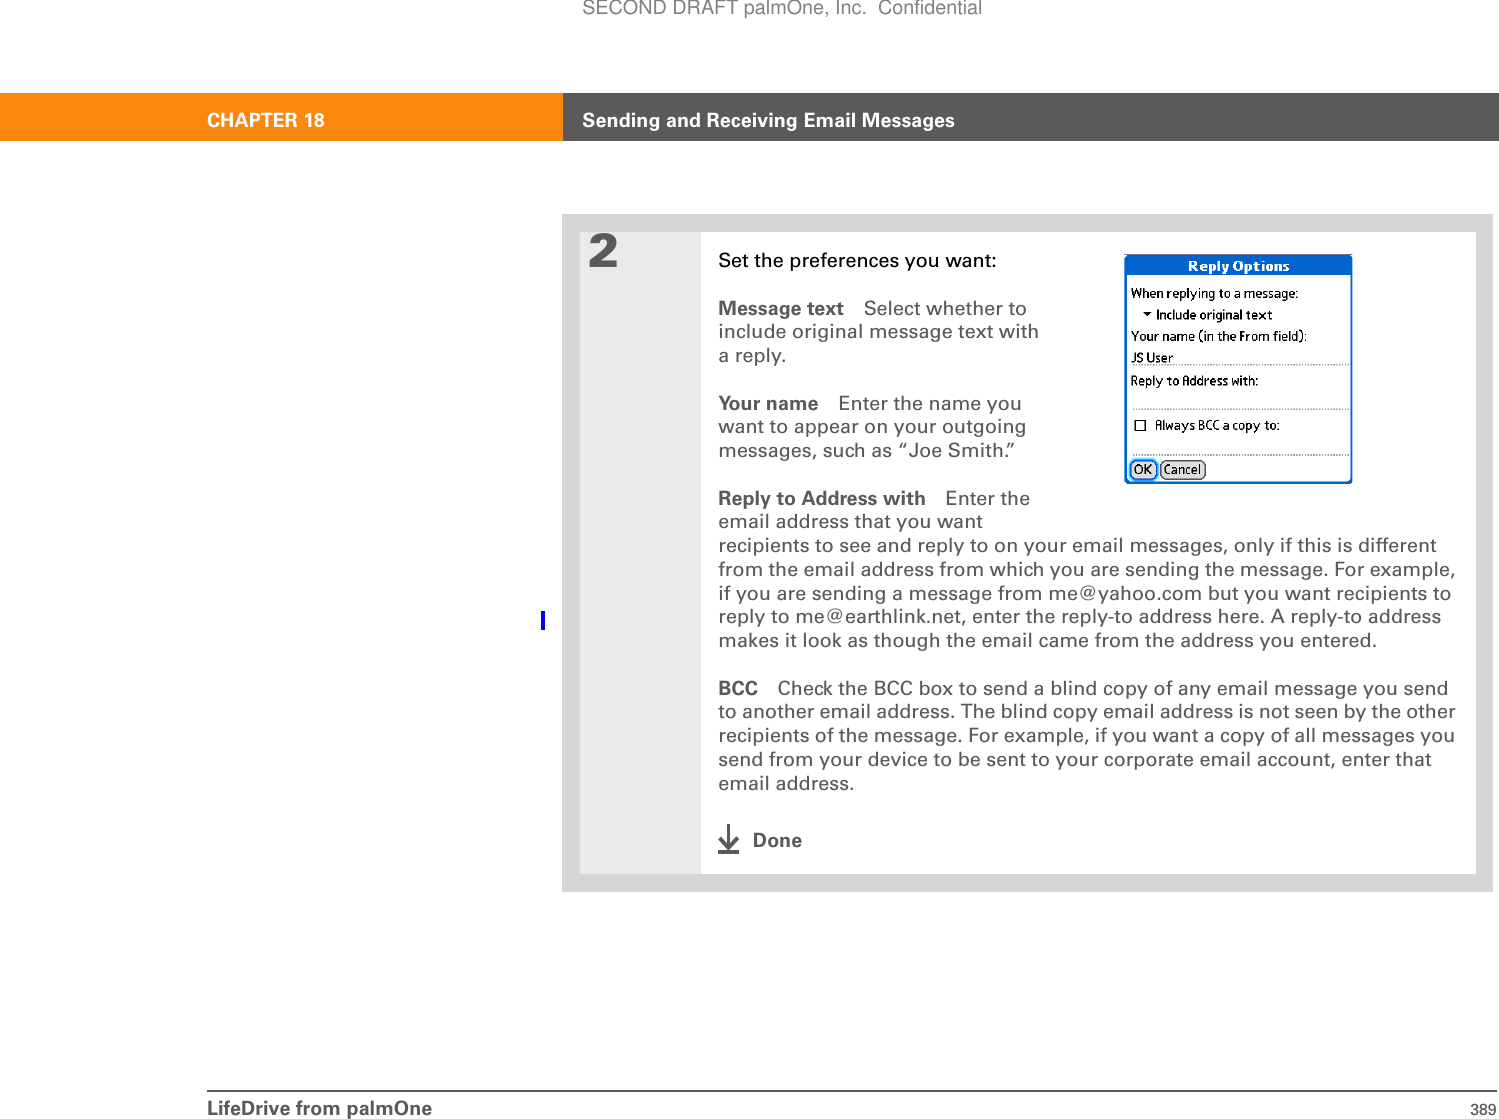Click the Reply to Address with input line
Viewport: 1499px width, 1119px height.
(1240, 401)
